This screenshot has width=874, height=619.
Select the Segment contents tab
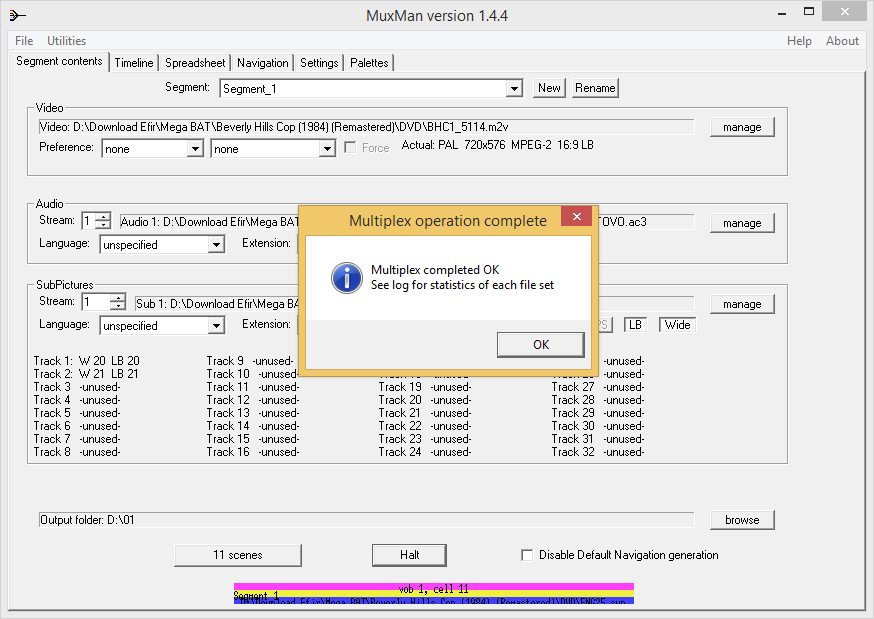[x=59, y=61]
